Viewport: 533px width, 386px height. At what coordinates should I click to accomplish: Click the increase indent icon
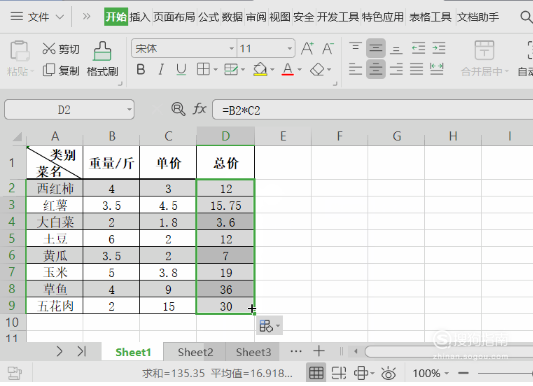(x=439, y=48)
